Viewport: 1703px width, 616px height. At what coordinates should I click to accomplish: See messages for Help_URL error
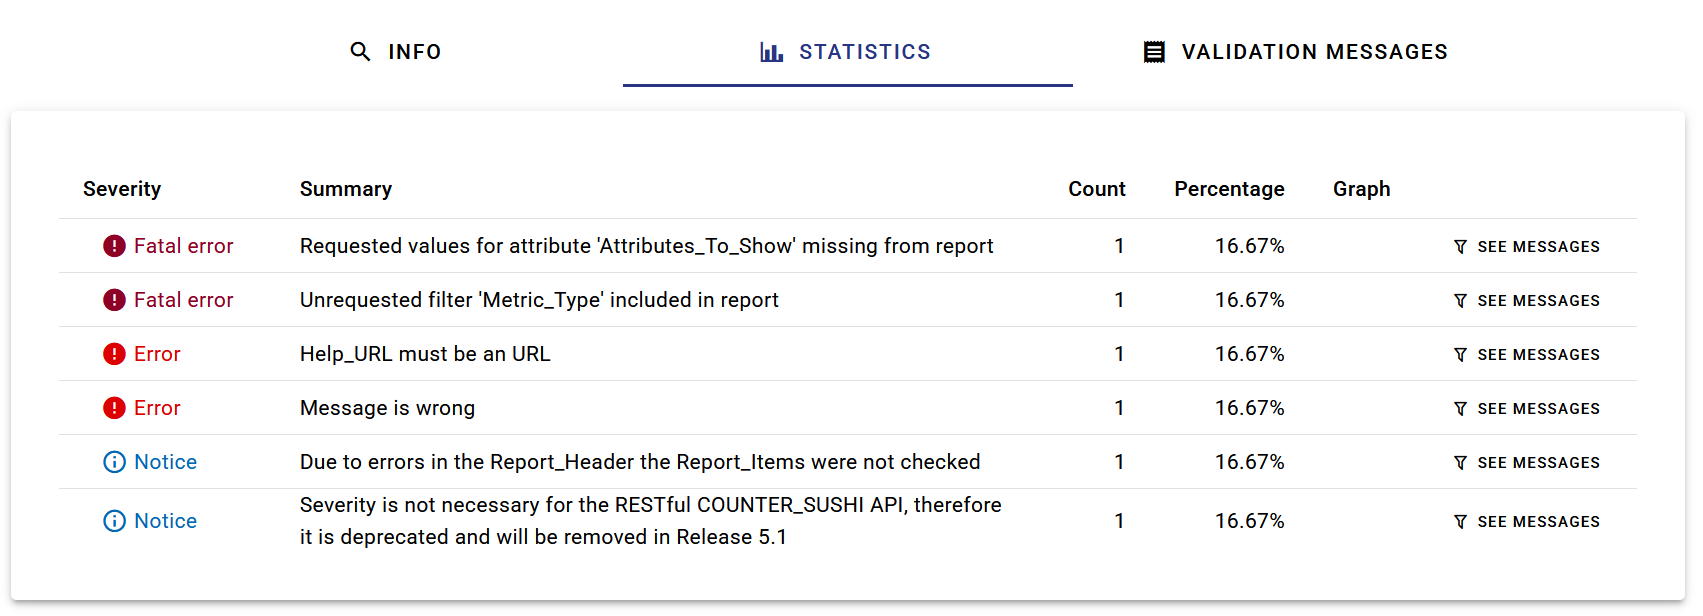click(x=1527, y=355)
